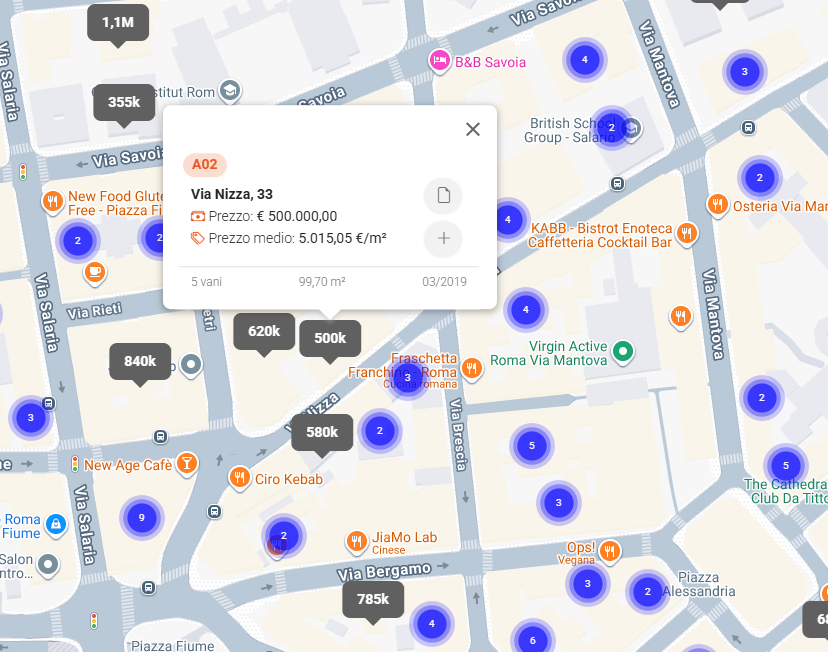The height and width of the screenshot is (652, 828).
Task: Select the 1,1M price marker
Action: click(118, 21)
